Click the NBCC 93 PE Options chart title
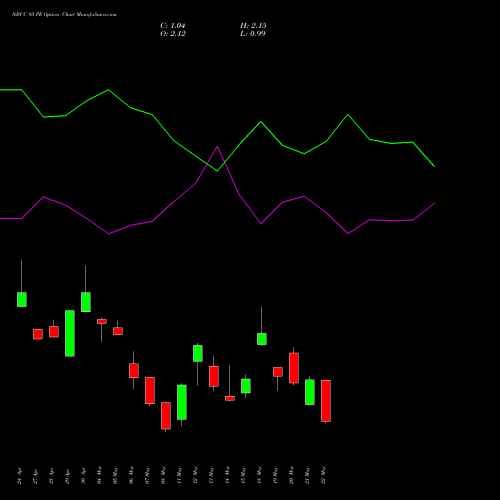Image resolution: width=500 pixels, height=500 pixels. [x=64, y=15]
